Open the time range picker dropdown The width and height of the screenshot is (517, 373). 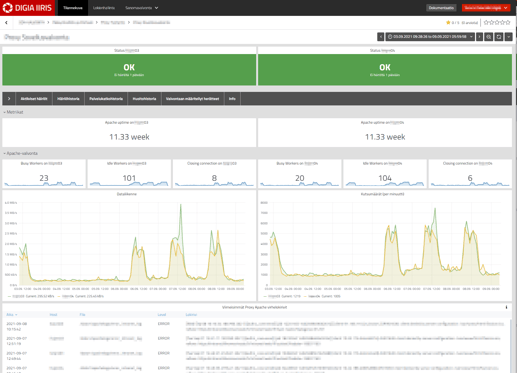[430, 37]
